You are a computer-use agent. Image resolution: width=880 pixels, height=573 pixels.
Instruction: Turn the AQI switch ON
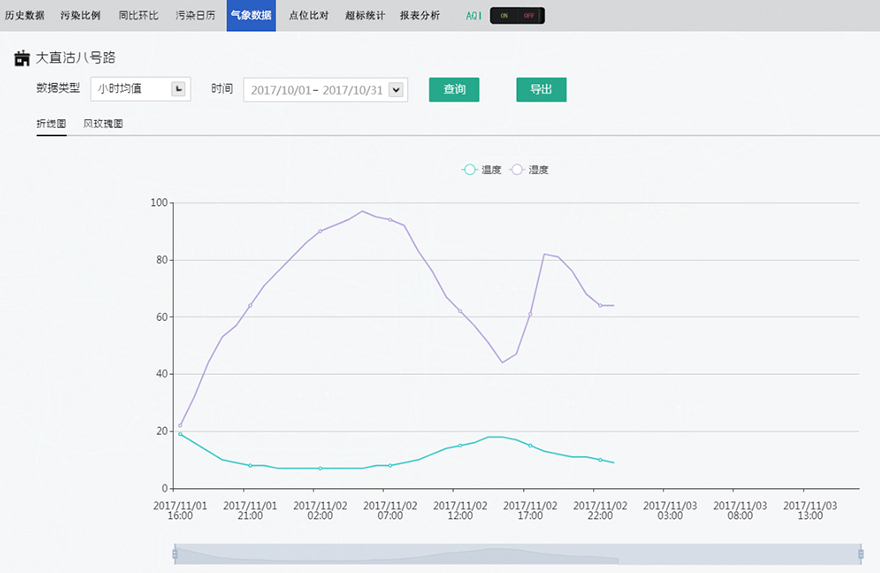[504, 16]
